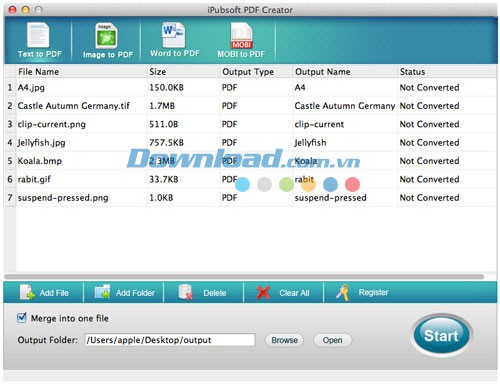This screenshot has width=500, height=387.
Task: Sort by File Name column header
Action: [x=82, y=72]
